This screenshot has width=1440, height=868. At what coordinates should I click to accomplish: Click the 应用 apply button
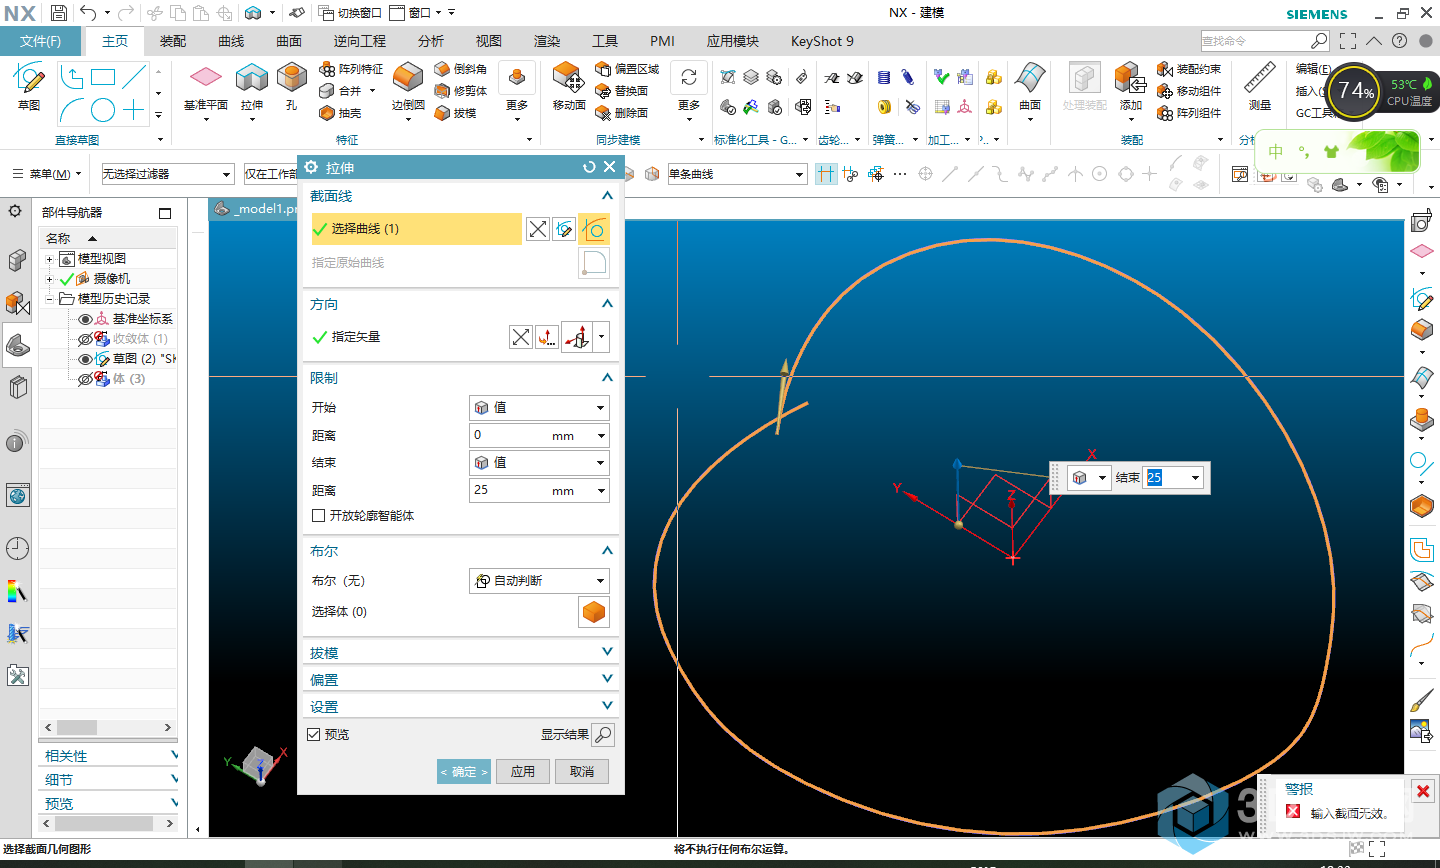[523, 772]
